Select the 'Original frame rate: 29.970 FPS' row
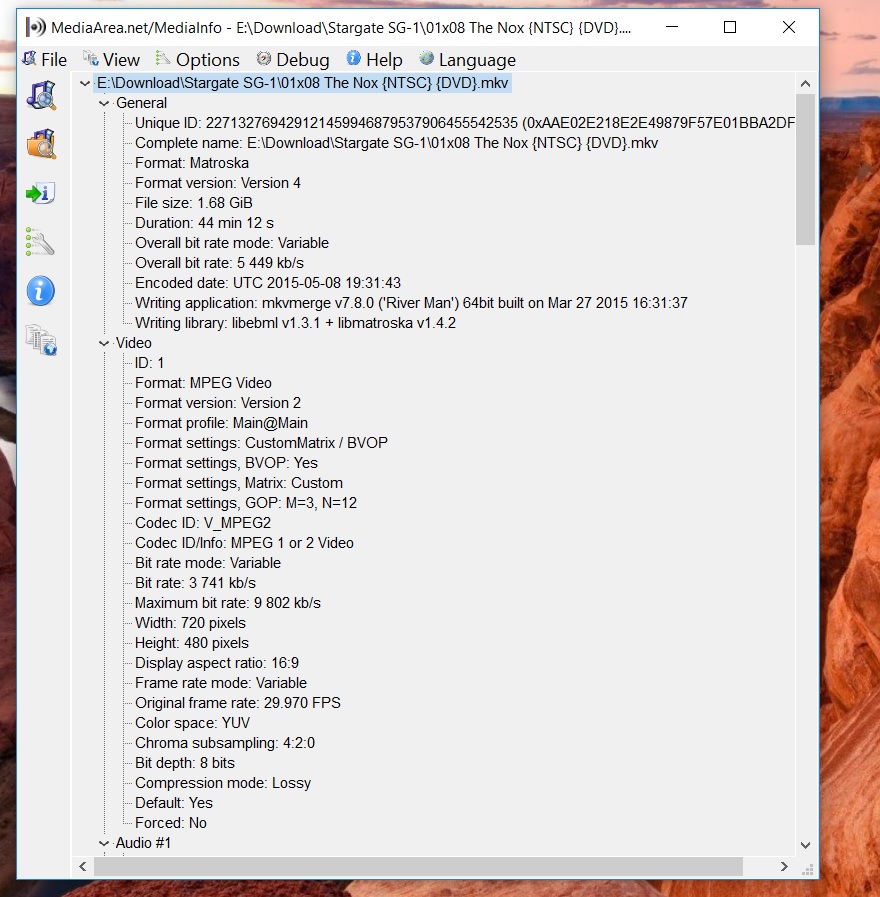Screen dimensions: 880x897 (237, 704)
